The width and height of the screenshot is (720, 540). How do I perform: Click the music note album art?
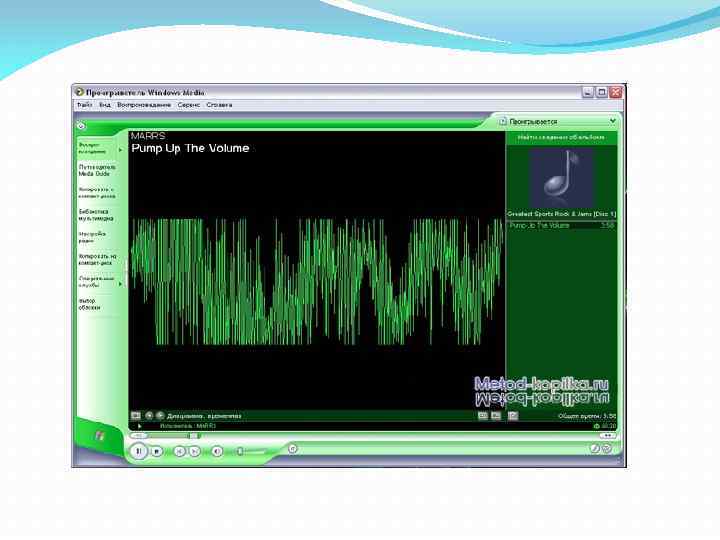[561, 176]
